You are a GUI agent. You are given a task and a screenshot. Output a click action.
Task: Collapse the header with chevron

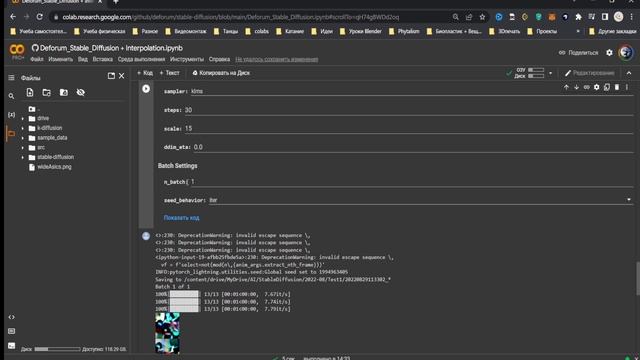point(629,73)
